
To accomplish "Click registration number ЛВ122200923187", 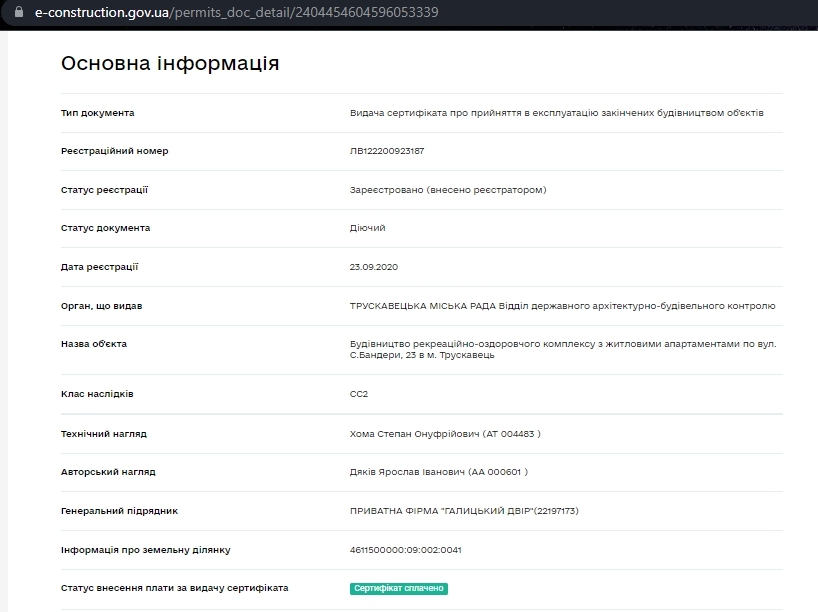I will click(x=387, y=151).
